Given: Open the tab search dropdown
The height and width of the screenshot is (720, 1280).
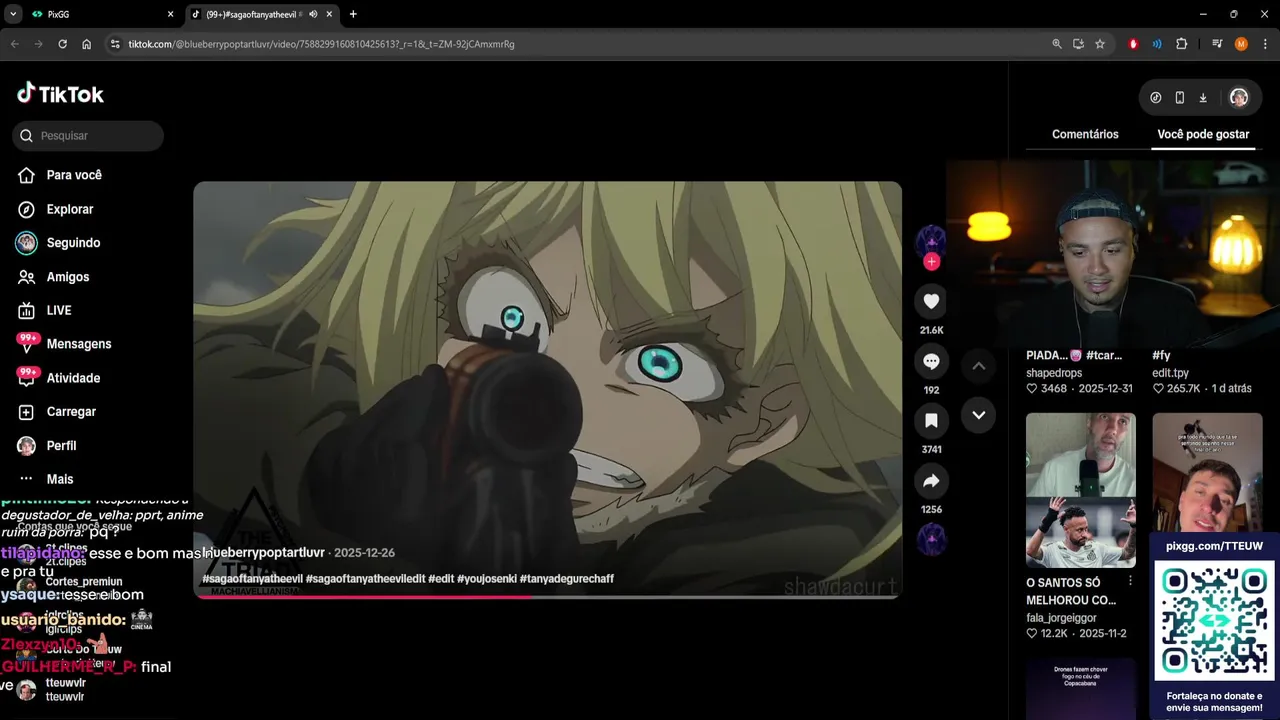Looking at the screenshot, I should click(x=13, y=14).
